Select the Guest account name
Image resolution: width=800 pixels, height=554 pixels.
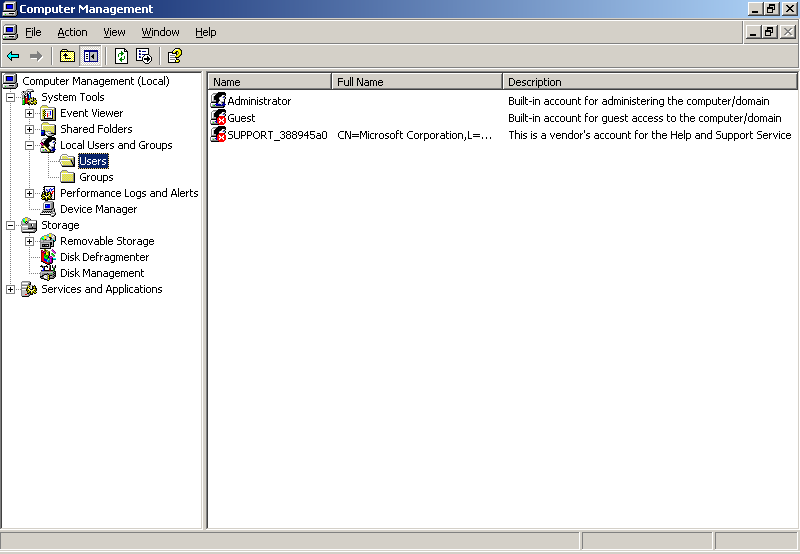click(x=241, y=118)
